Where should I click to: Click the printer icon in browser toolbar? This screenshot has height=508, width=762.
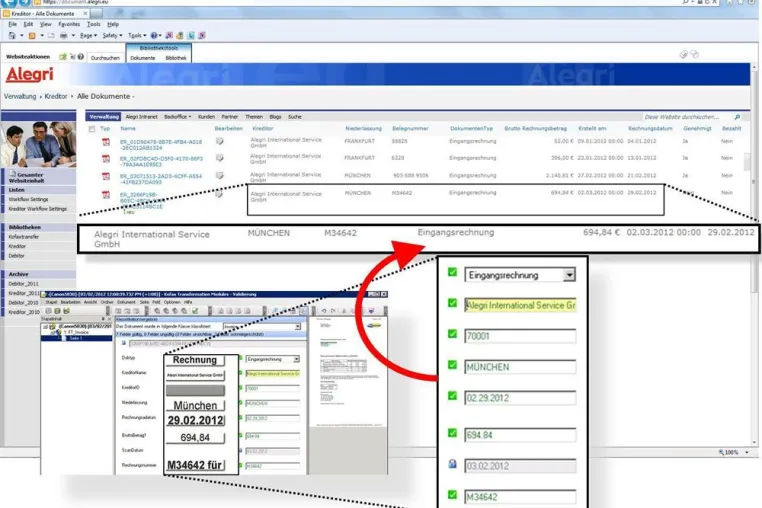pyautogui.click(x=64, y=35)
